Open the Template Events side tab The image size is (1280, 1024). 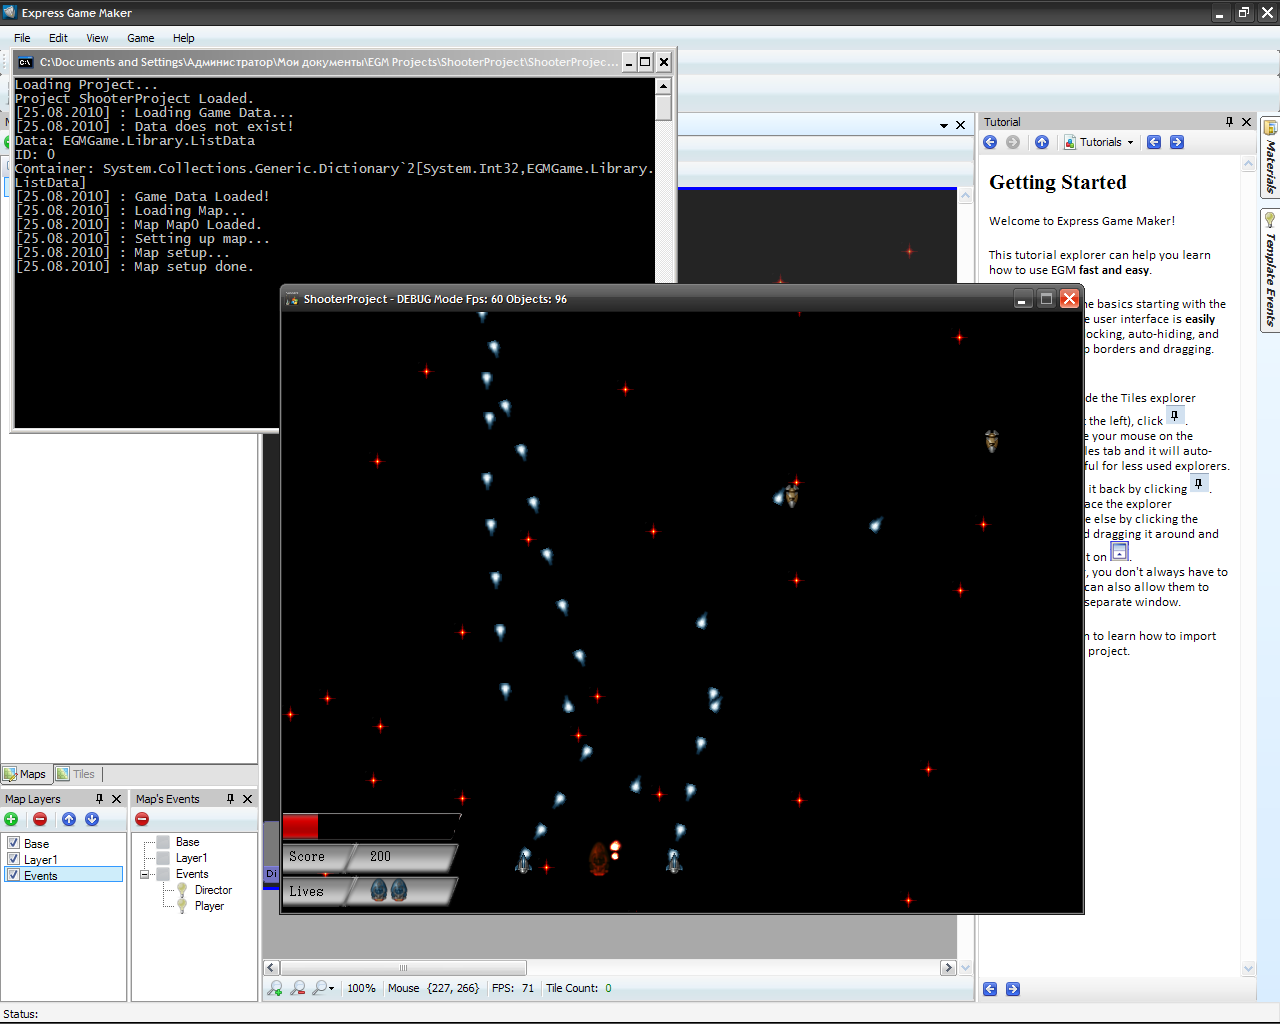click(x=1270, y=270)
